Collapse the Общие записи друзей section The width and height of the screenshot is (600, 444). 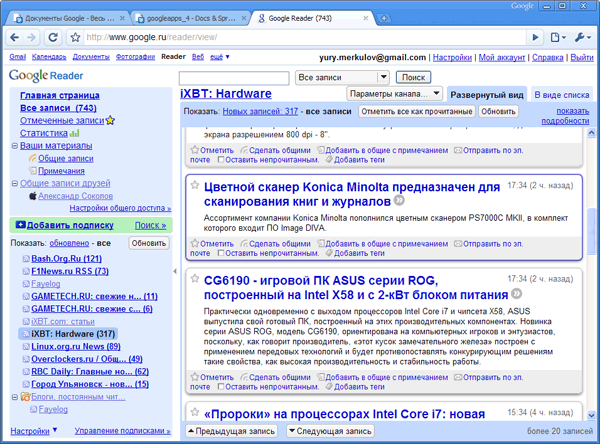[15, 183]
